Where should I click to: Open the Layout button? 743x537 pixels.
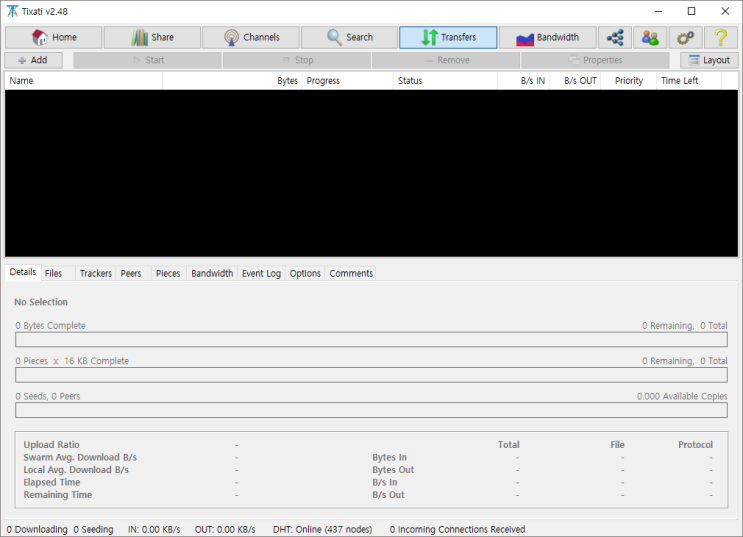709,60
